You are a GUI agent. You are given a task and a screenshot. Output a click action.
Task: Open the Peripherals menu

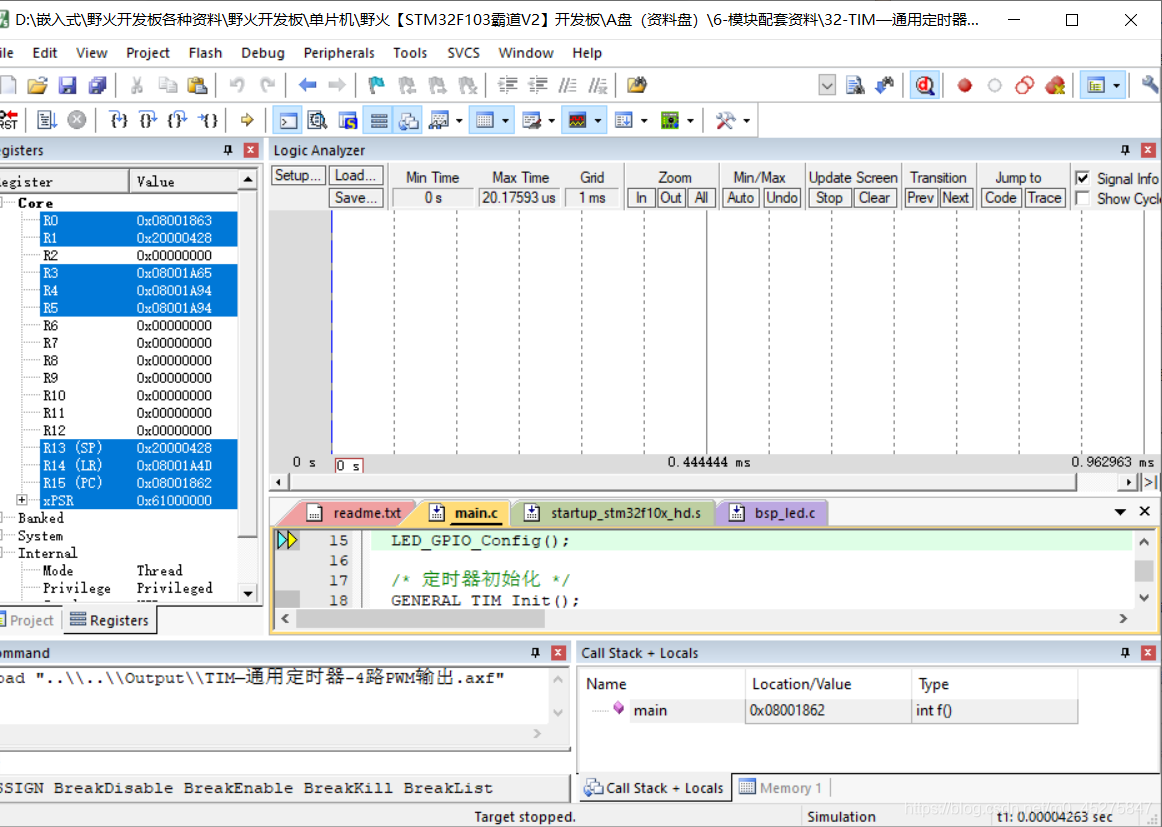339,53
